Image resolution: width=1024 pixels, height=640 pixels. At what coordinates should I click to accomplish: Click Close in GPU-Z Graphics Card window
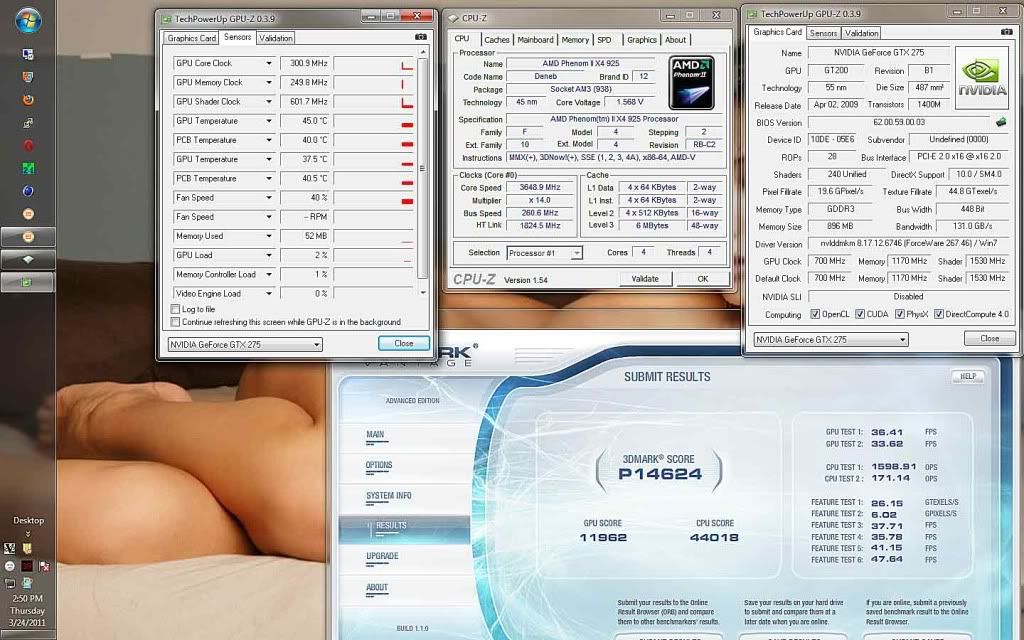[989, 338]
